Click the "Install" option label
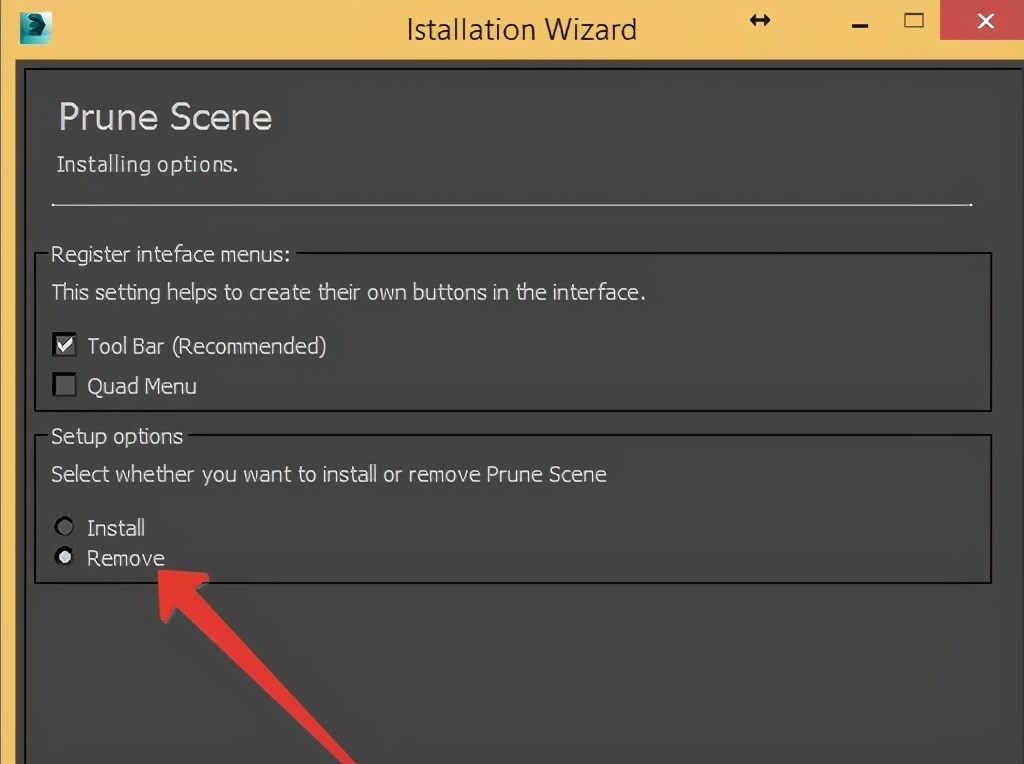Viewport: 1024px width, 764px height. coord(116,527)
